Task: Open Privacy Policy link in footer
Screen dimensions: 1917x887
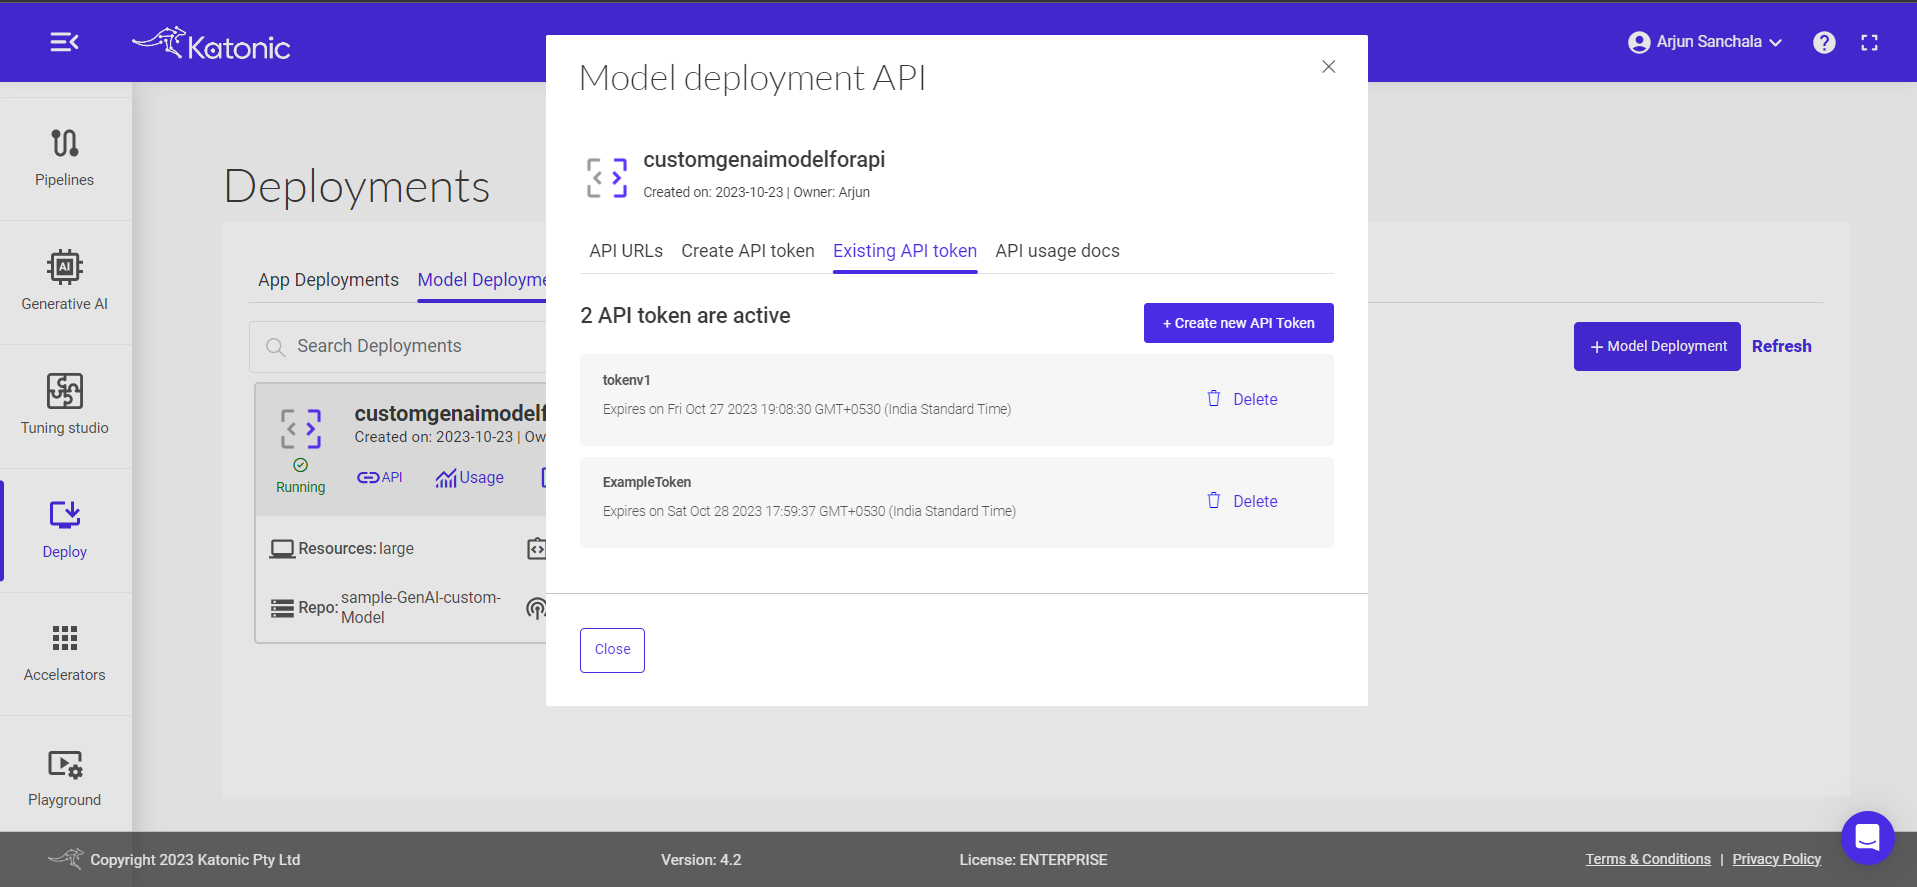Action: (x=1776, y=859)
